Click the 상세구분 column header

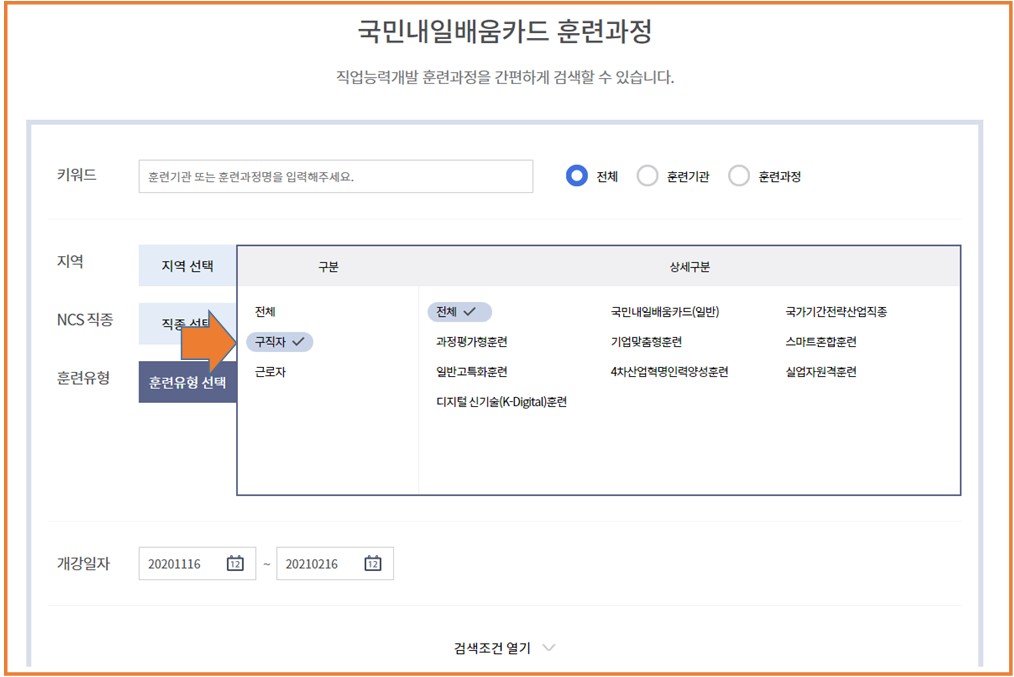689,266
